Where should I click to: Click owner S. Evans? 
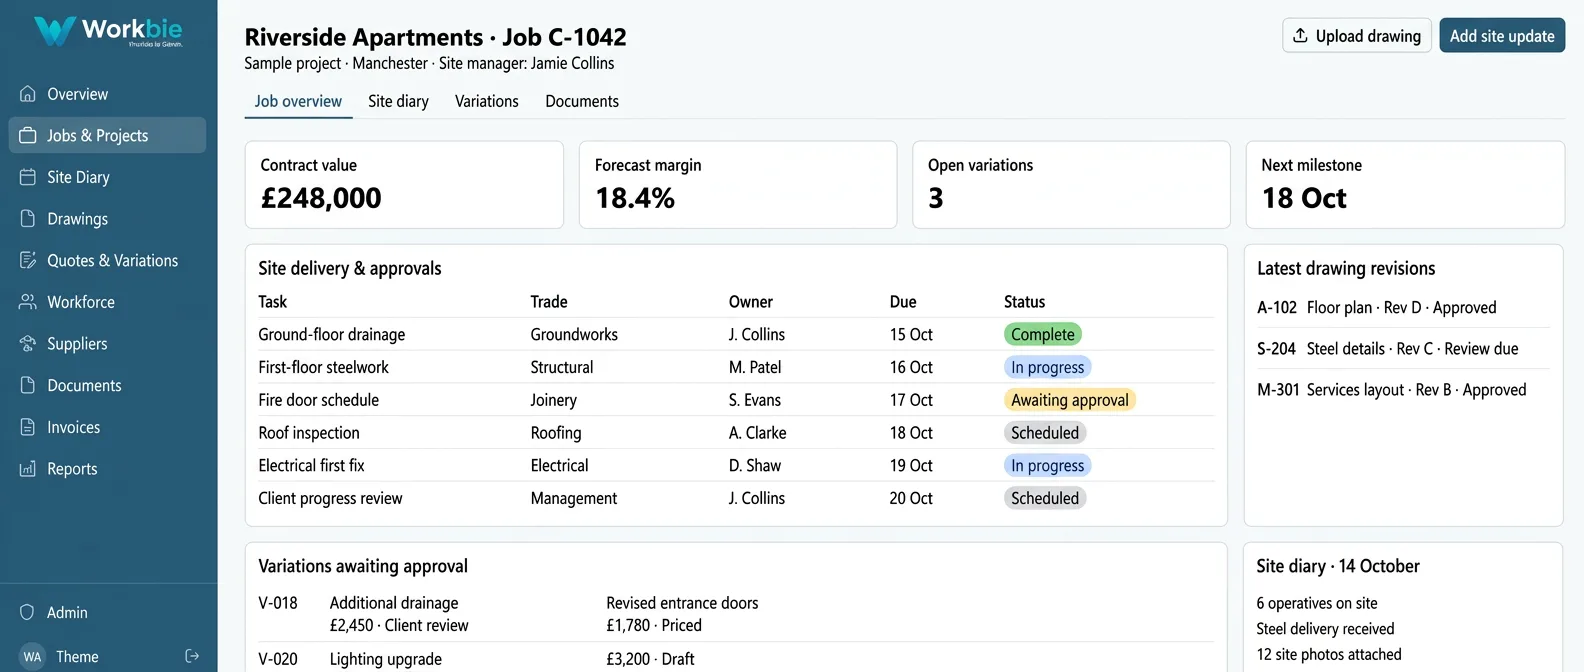(755, 400)
